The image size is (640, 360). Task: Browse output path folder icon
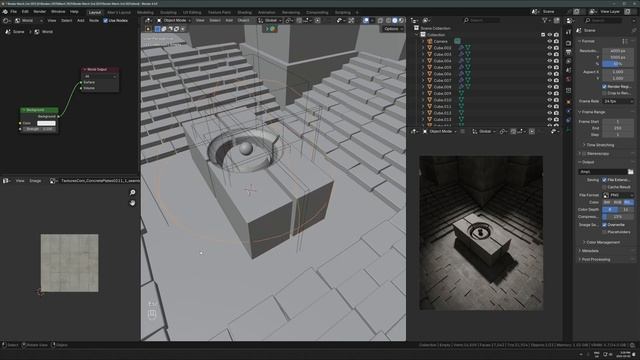[x=630, y=172]
